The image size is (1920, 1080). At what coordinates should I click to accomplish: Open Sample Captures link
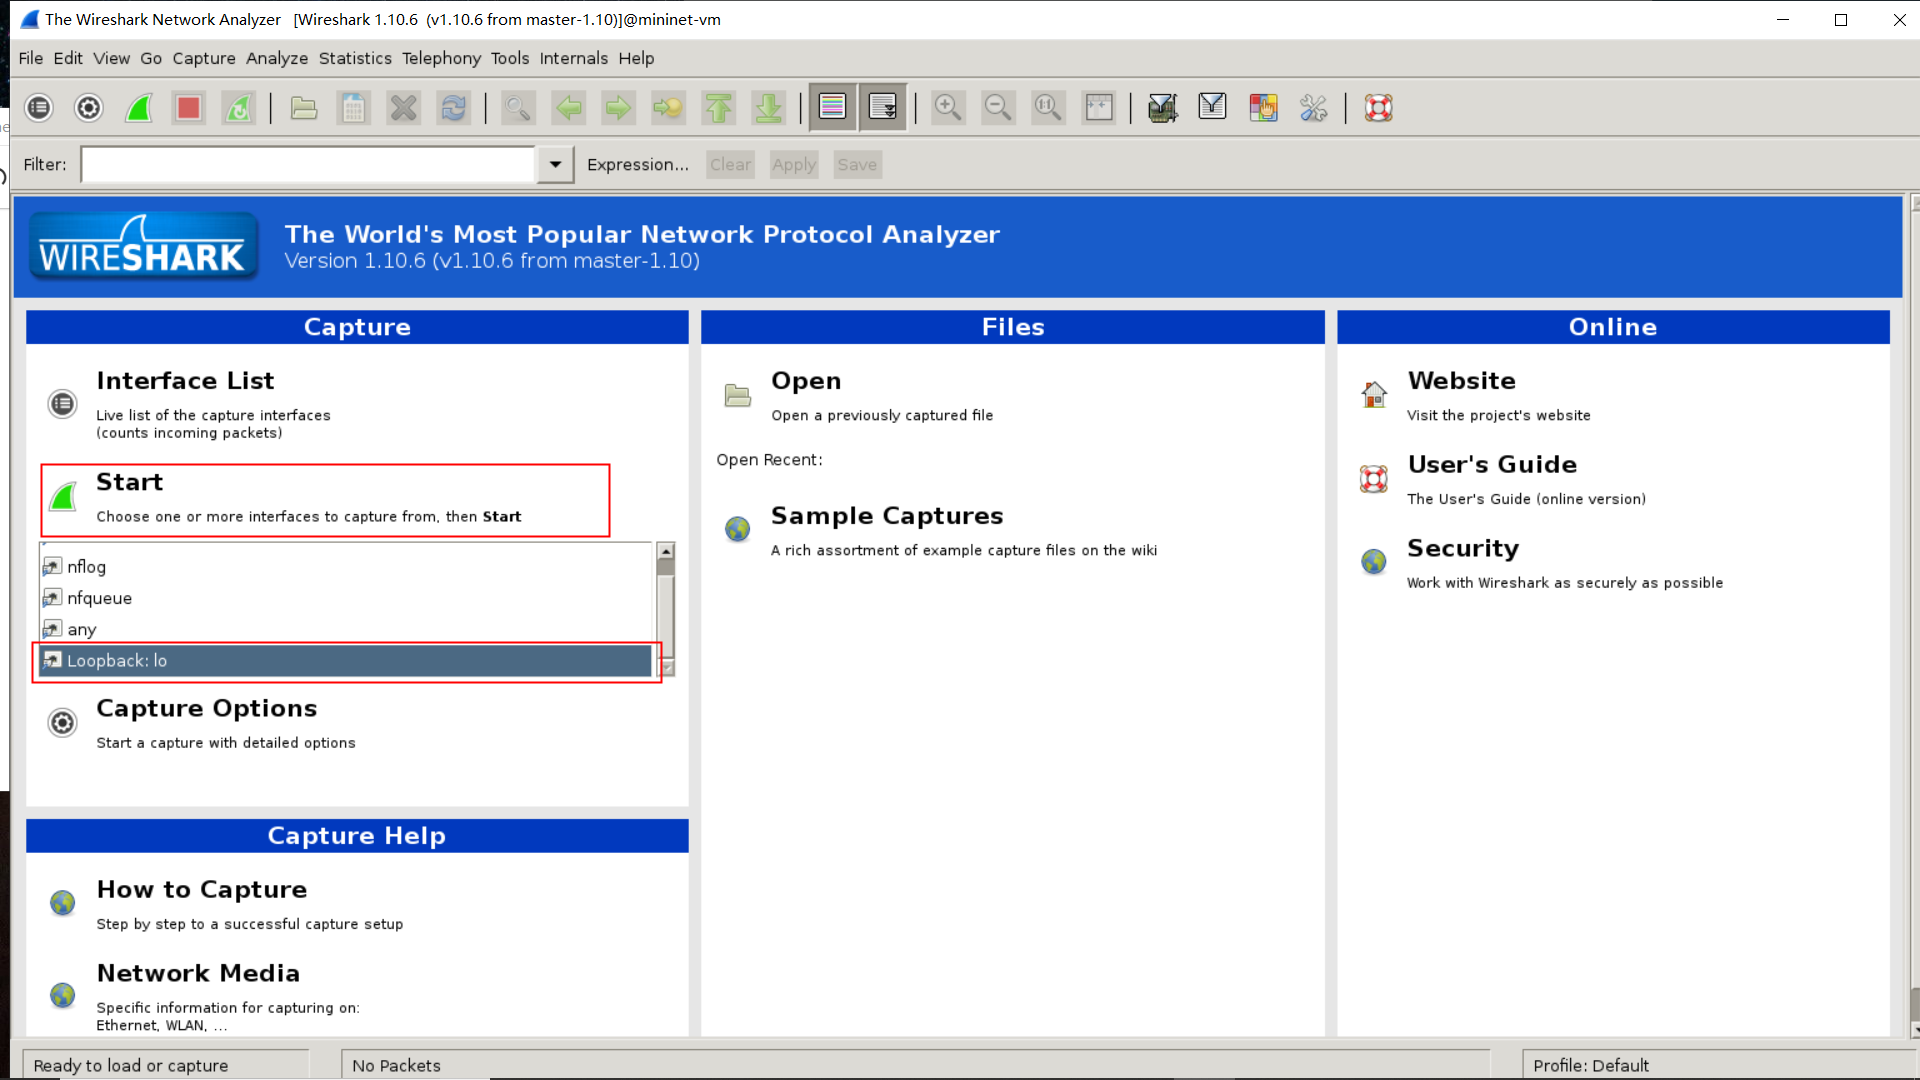pyautogui.click(x=886, y=516)
